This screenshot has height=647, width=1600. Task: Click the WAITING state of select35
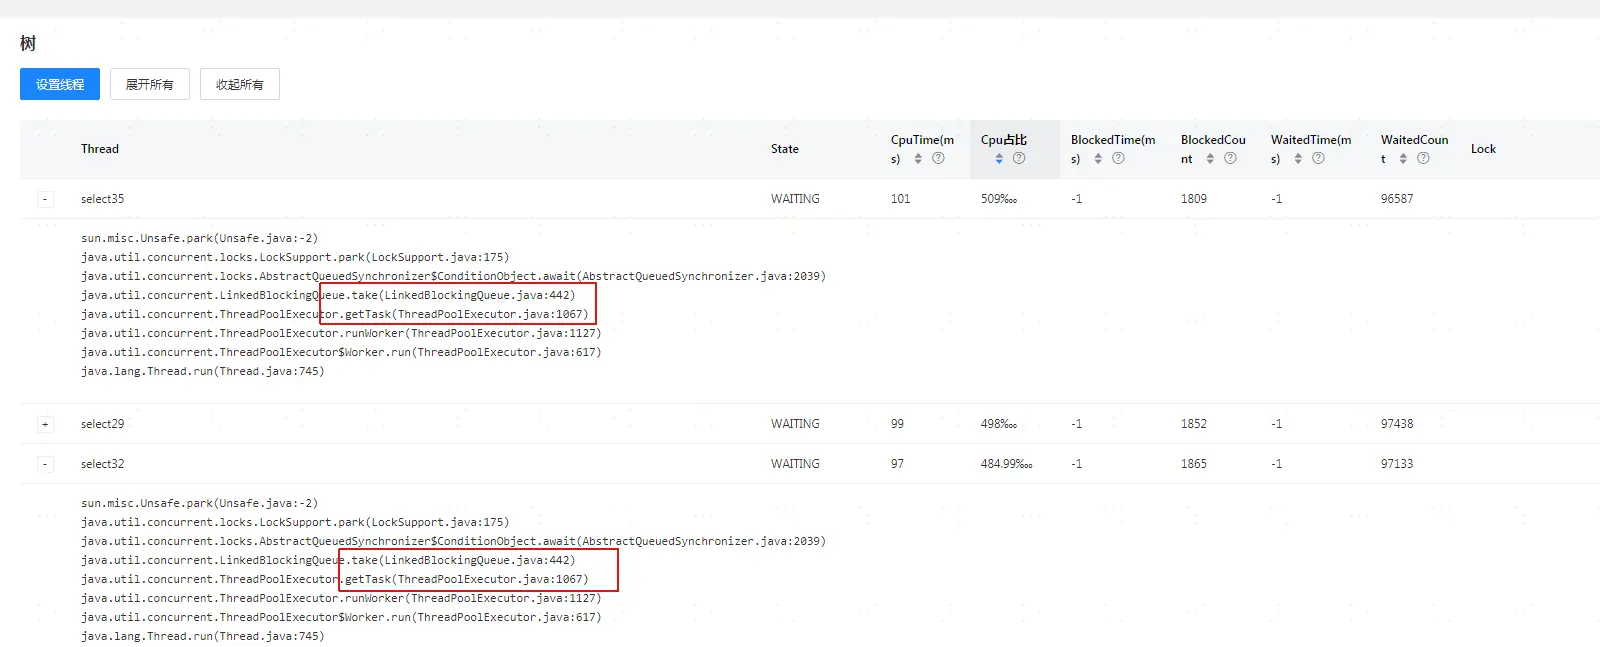pyautogui.click(x=795, y=199)
